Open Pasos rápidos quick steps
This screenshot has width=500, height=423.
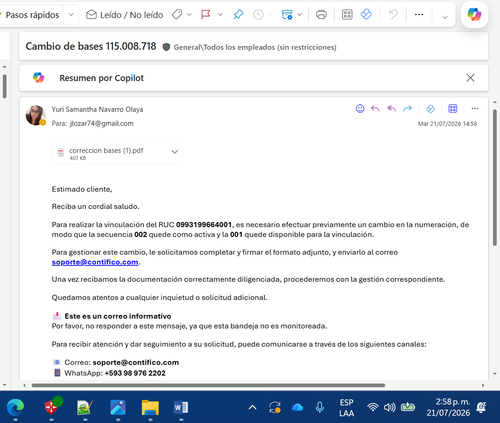click(32, 15)
